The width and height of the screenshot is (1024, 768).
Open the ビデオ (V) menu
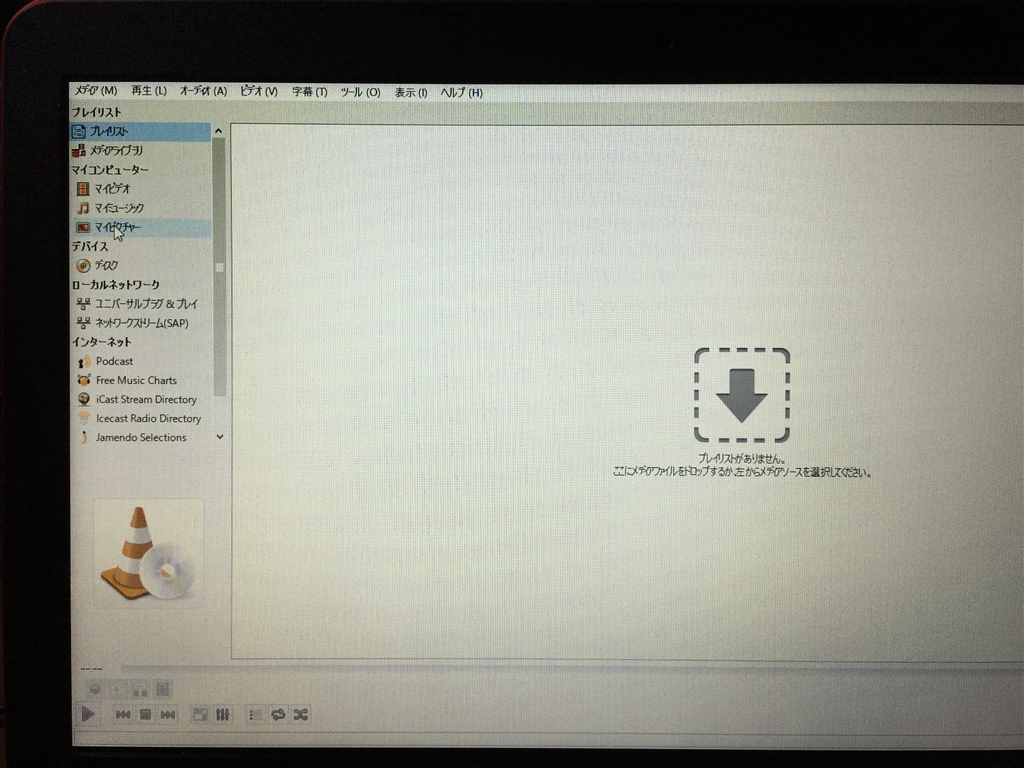tap(259, 91)
